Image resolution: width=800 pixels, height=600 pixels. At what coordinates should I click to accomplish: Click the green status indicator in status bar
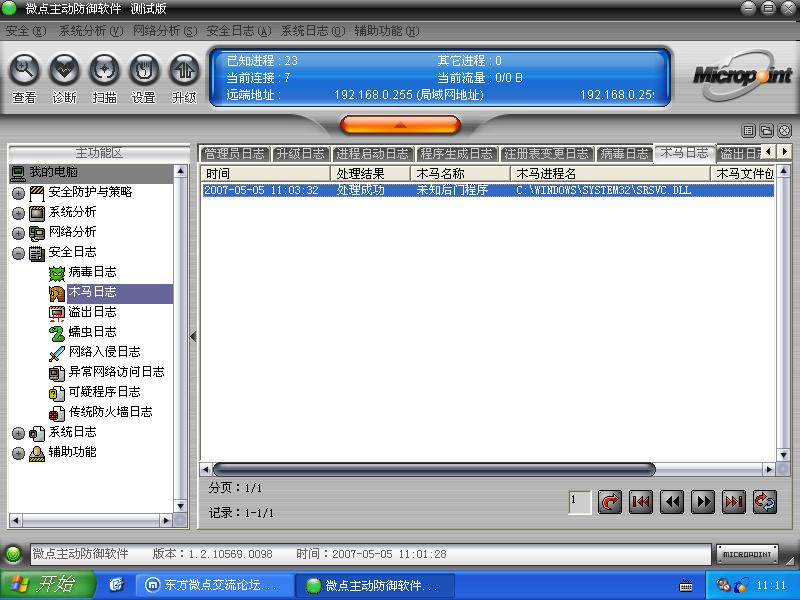click(13, 554)
